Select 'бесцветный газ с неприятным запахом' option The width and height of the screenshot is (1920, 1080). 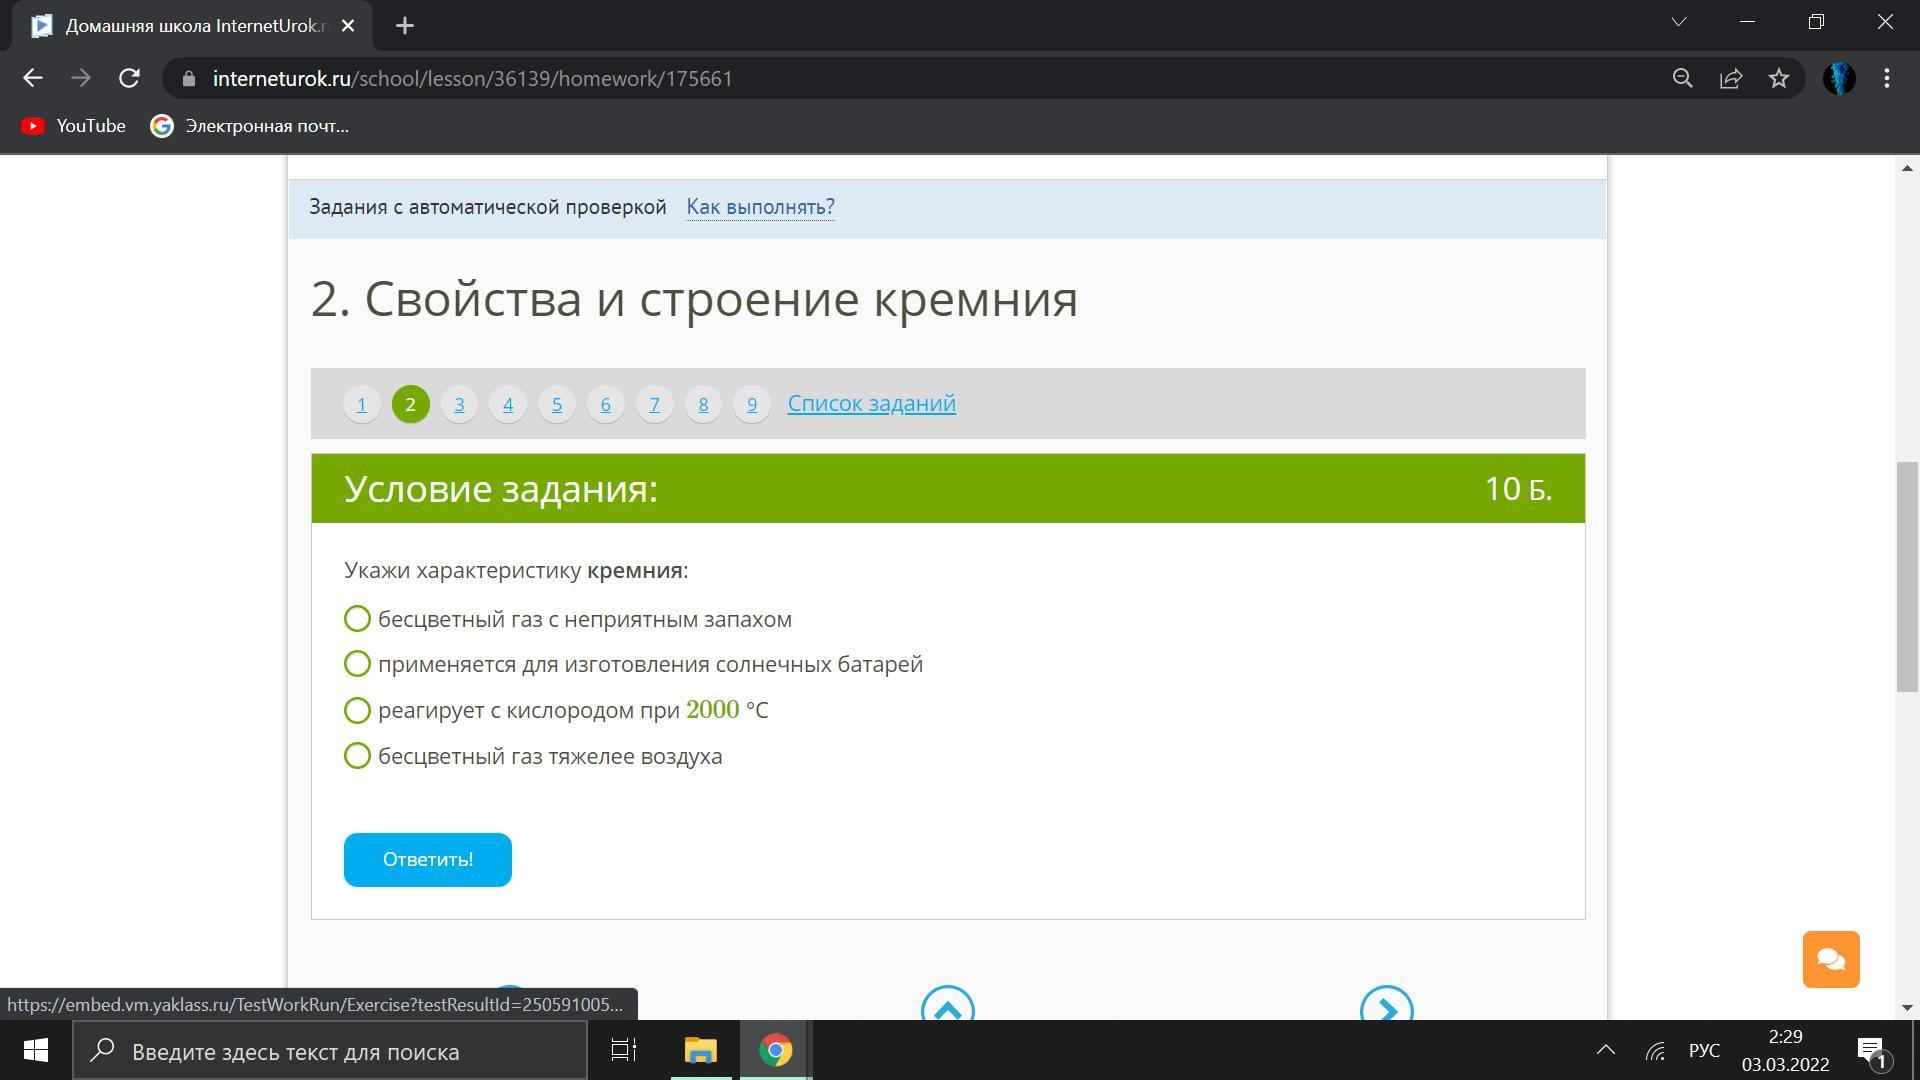pyautogui.click(x=357, y=619)
